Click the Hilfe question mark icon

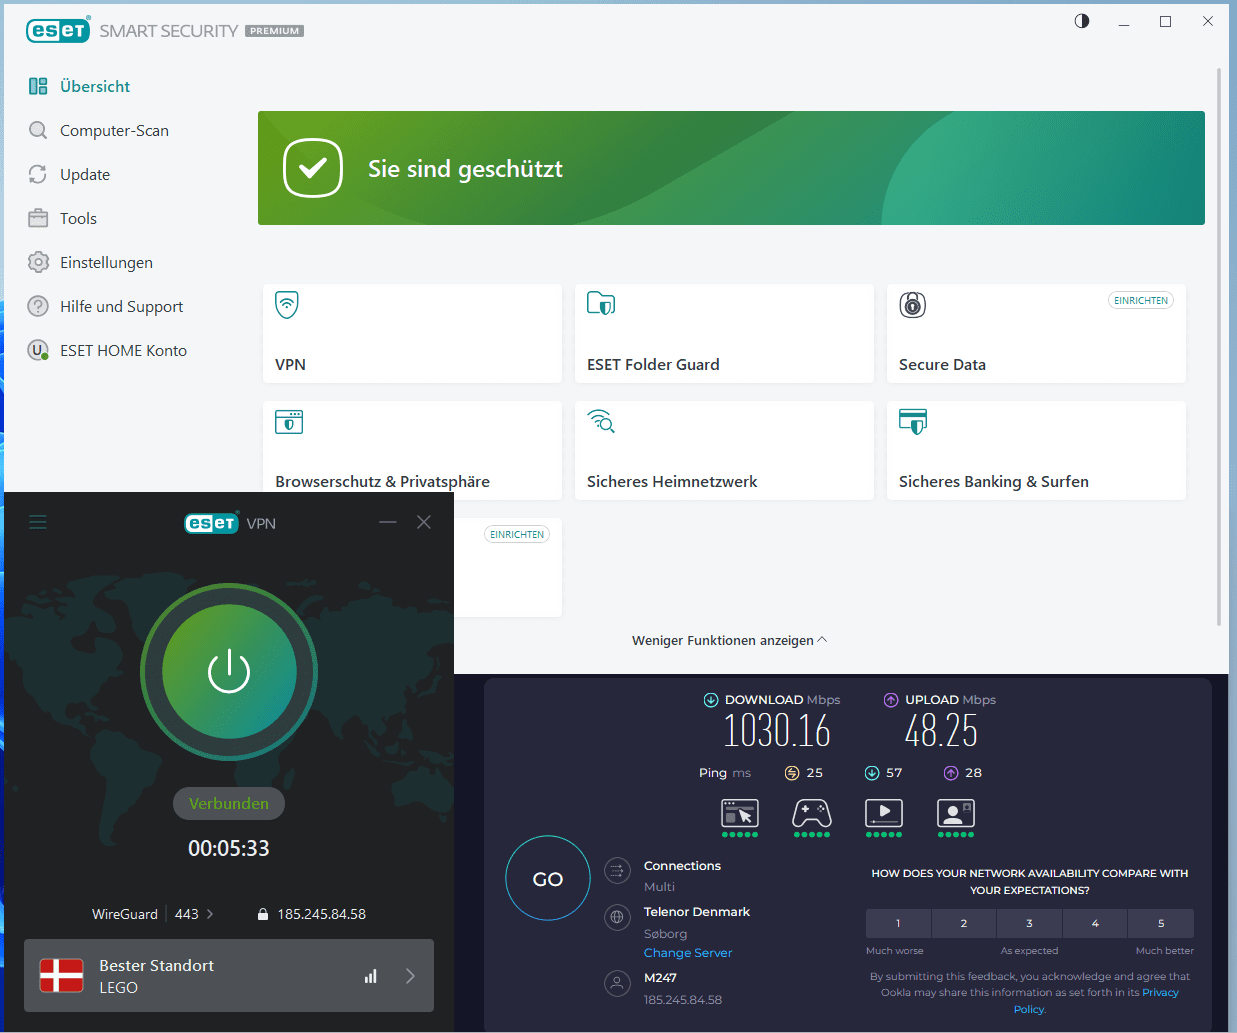coord(38,306)
